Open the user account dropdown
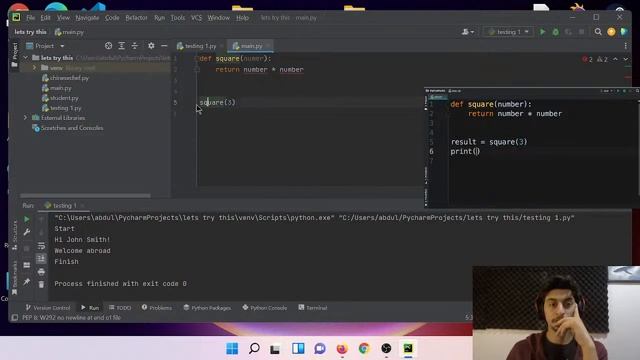The height and width of the screenshot is (360, 640). [468, 32]
